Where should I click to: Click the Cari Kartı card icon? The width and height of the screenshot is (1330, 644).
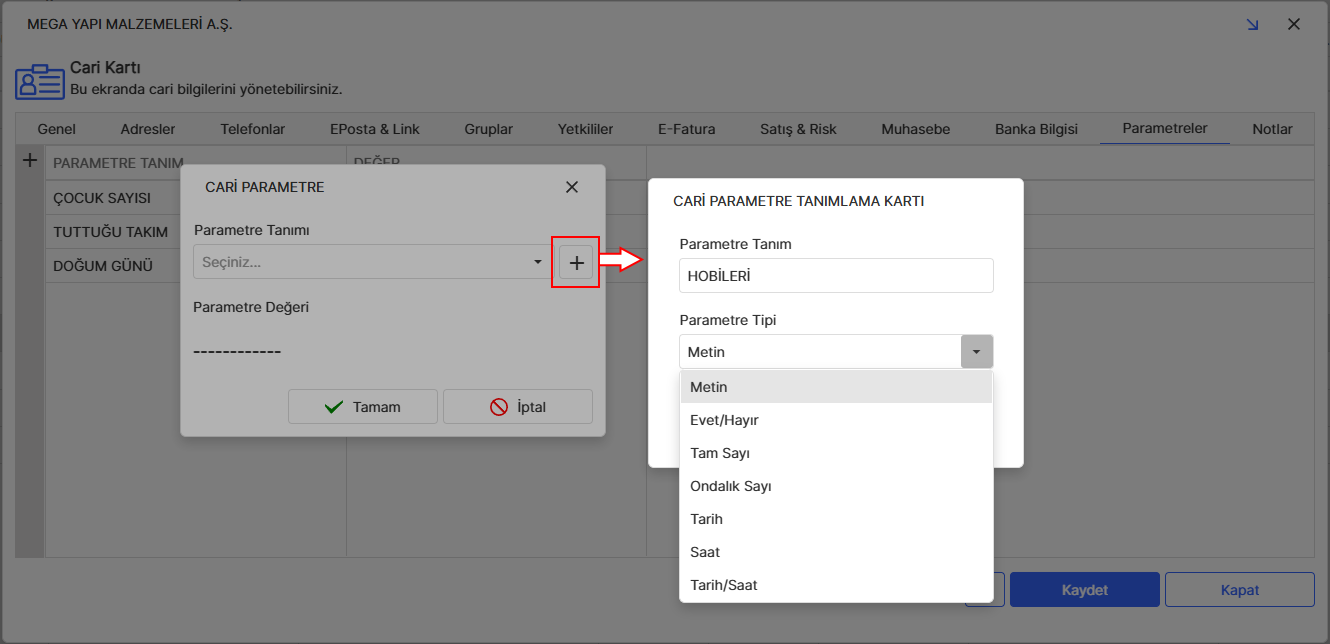pos(39,81)
